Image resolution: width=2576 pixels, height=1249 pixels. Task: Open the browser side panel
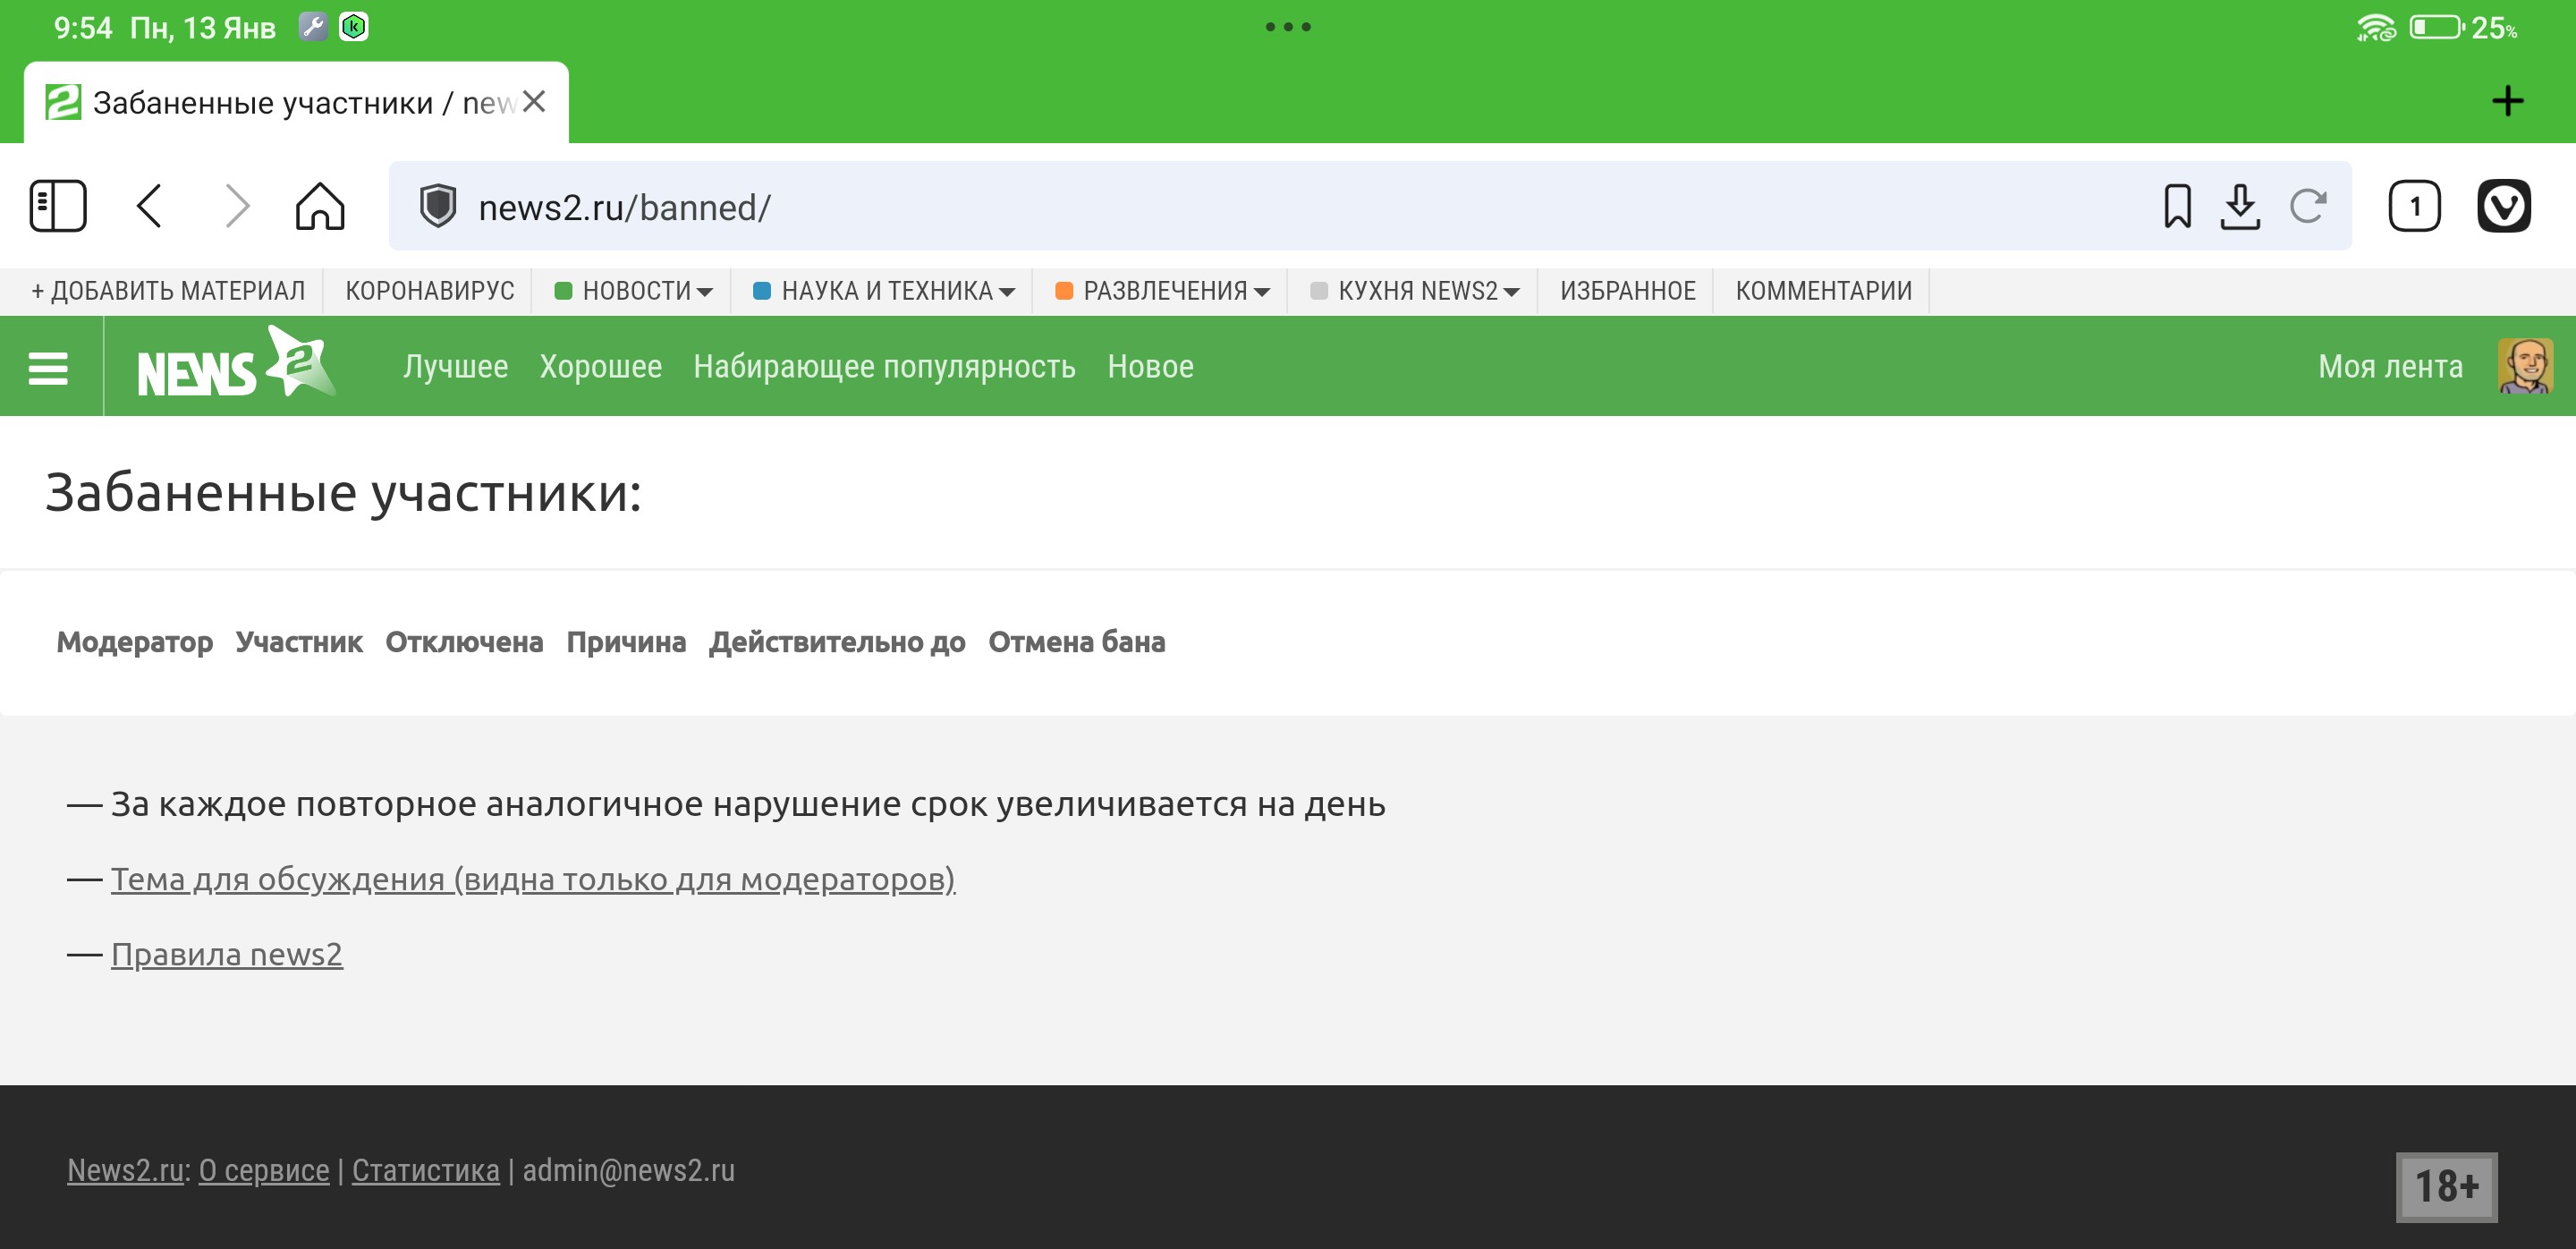[58, 207]
